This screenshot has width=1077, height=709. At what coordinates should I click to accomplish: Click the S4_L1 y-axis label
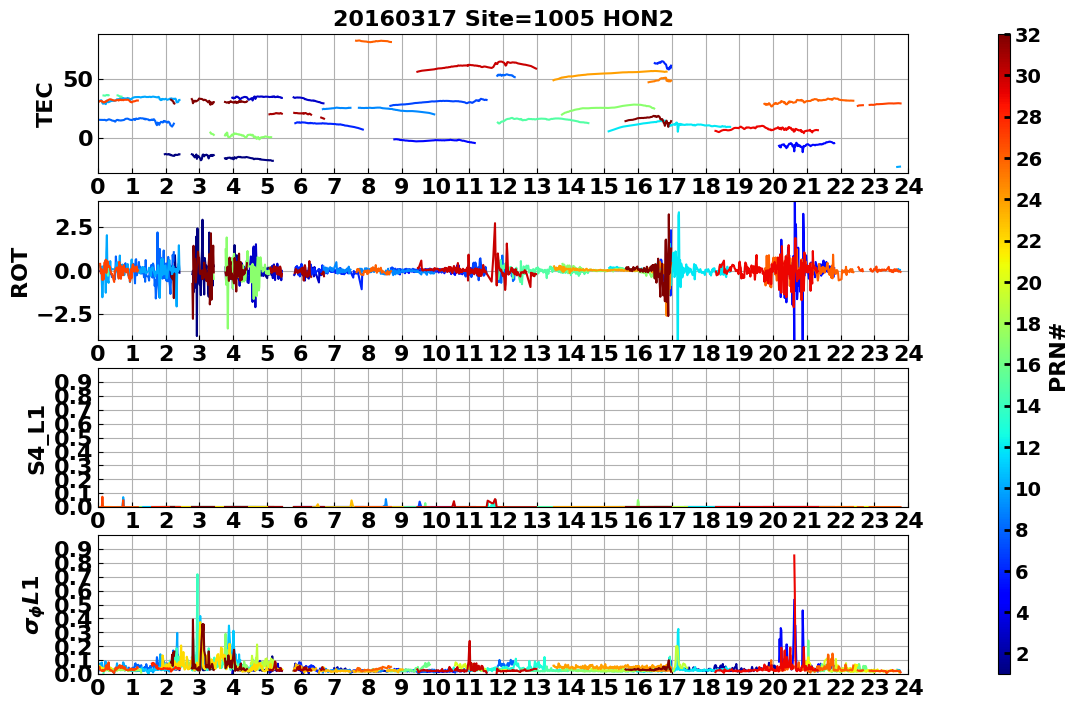tap(36, 440)
